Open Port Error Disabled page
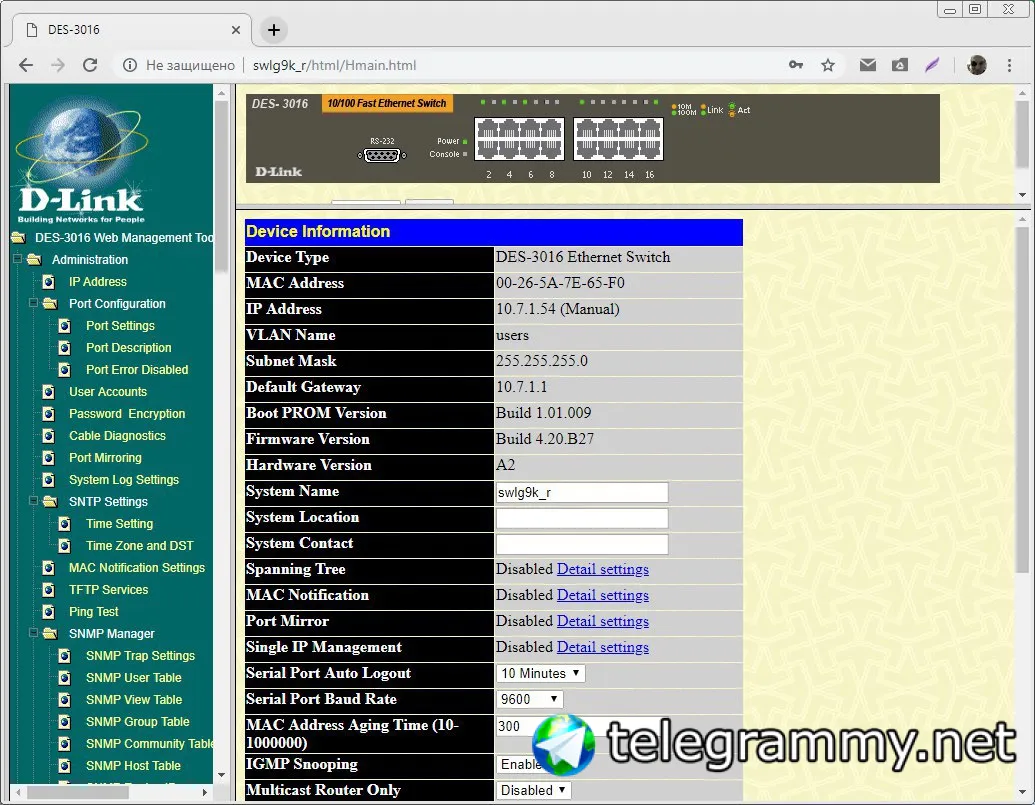The image size is (1035, 805). pyautogui.click(x=137, y=370)
